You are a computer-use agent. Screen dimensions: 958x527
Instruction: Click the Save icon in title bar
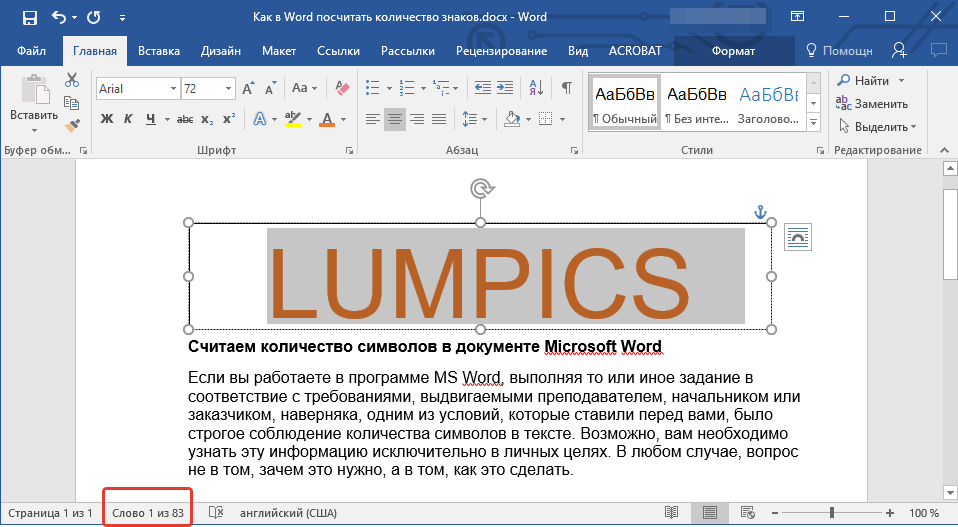[29, 17]
